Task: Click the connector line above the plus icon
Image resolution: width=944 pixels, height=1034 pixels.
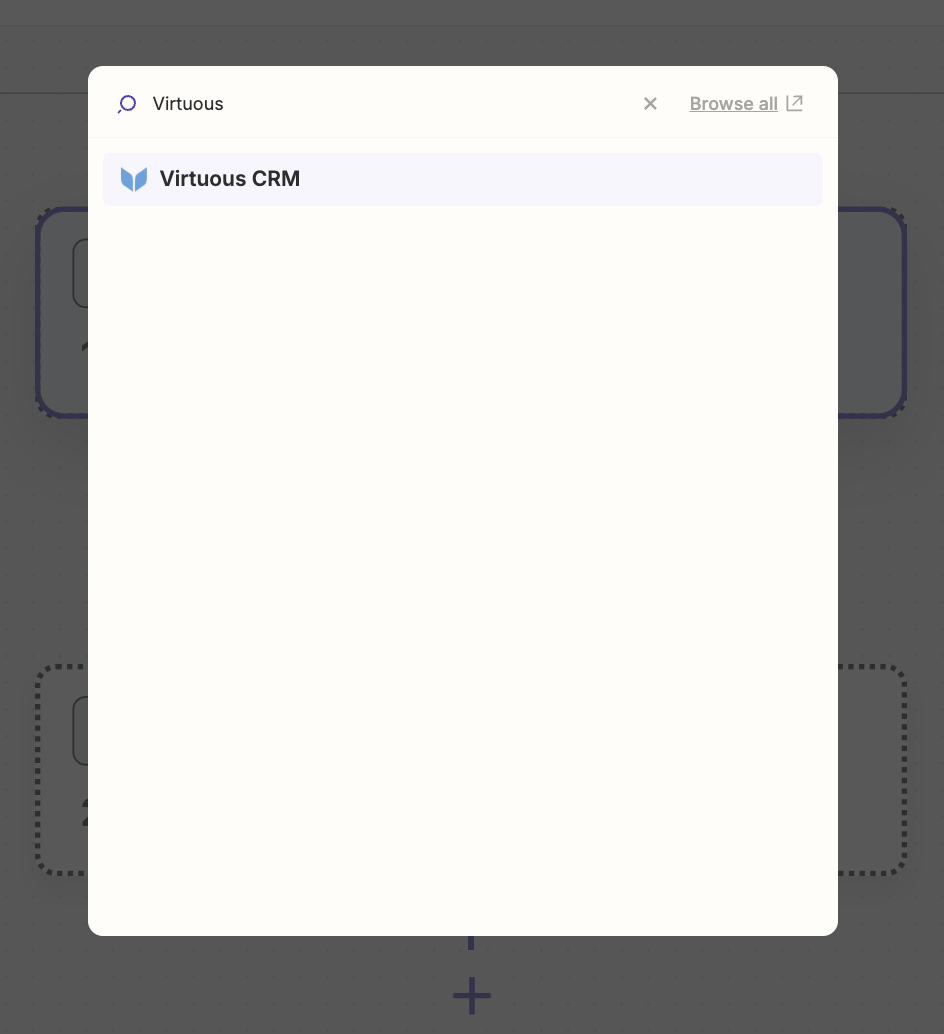Action: click(471, 943)
